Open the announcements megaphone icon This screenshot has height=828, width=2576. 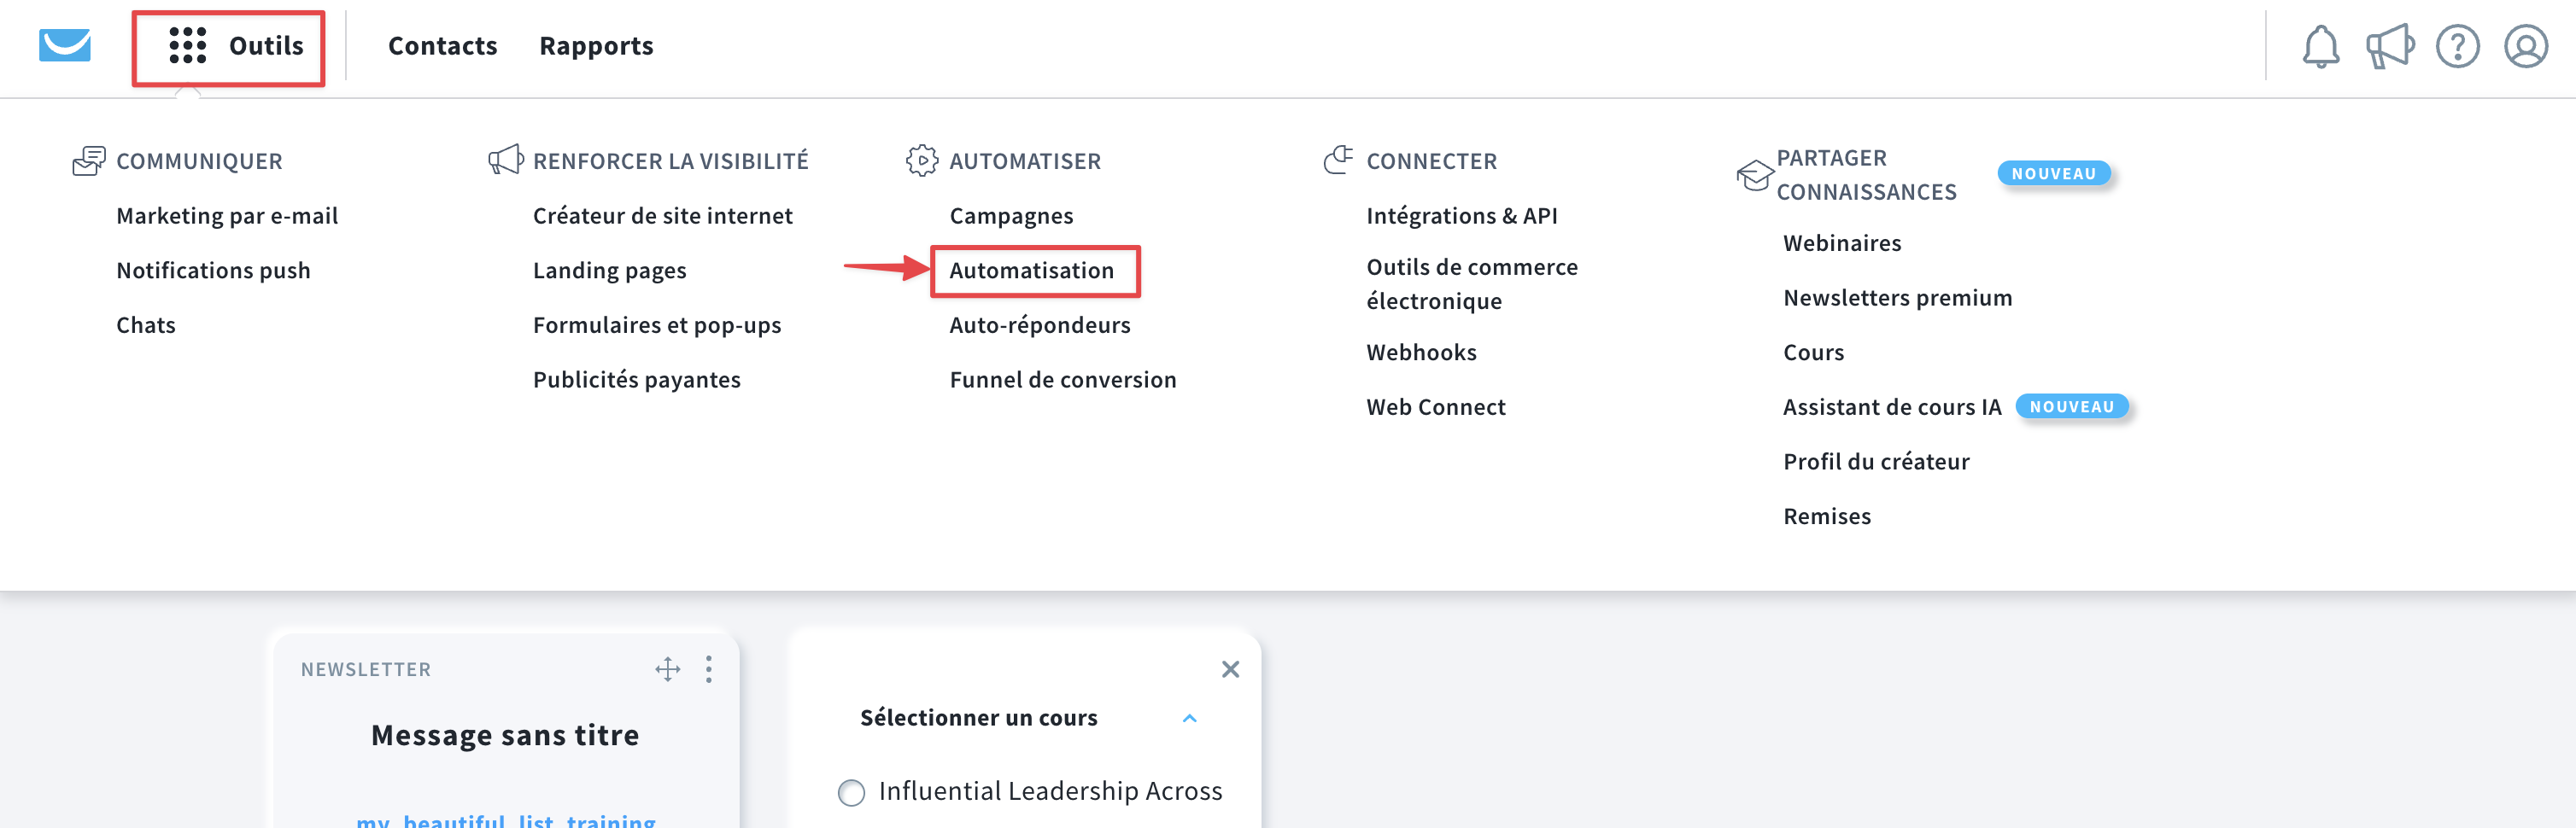tap(2390, 45)
